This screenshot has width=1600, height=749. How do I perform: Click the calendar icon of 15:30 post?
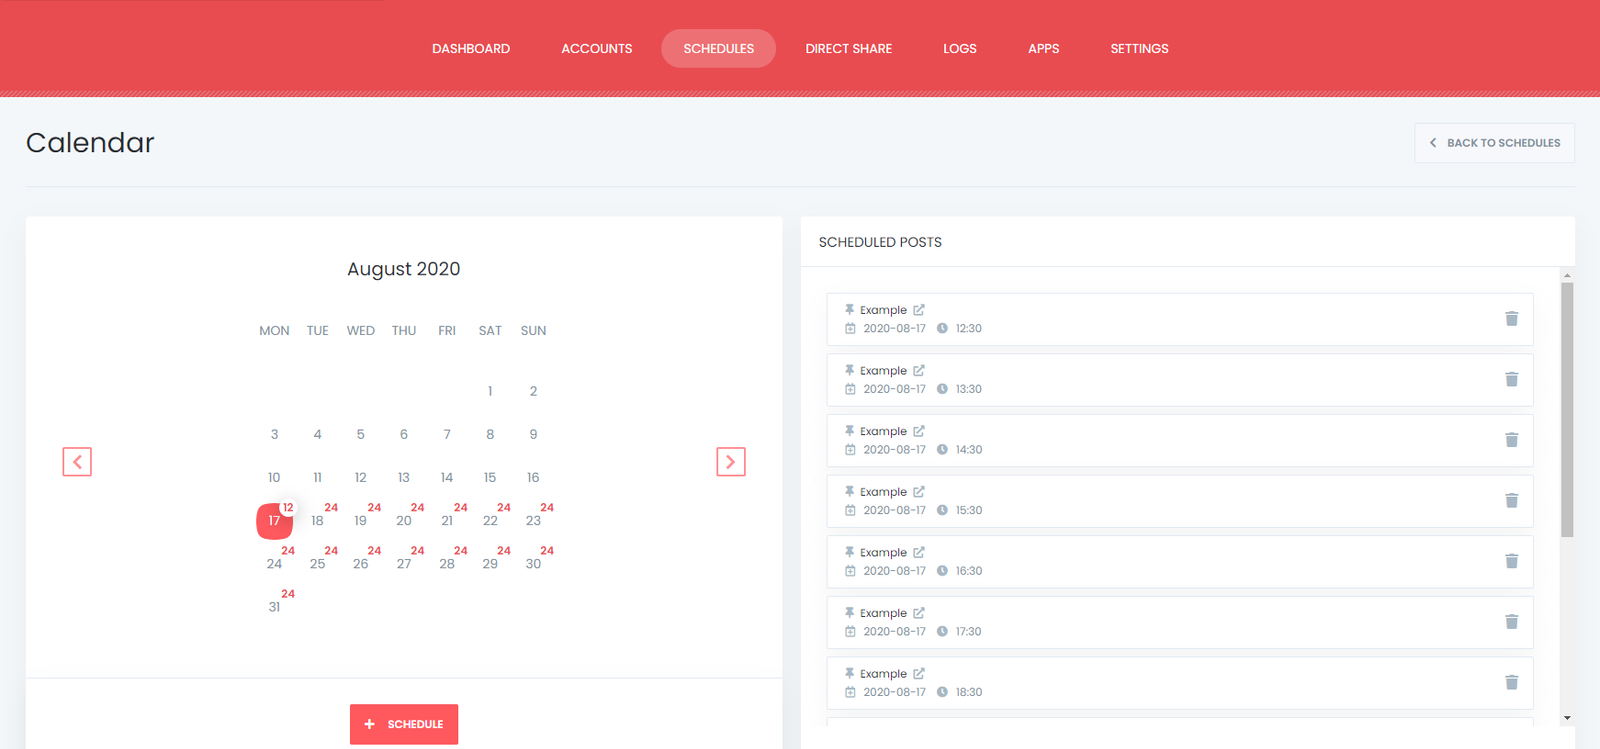(x=850, y=510)
